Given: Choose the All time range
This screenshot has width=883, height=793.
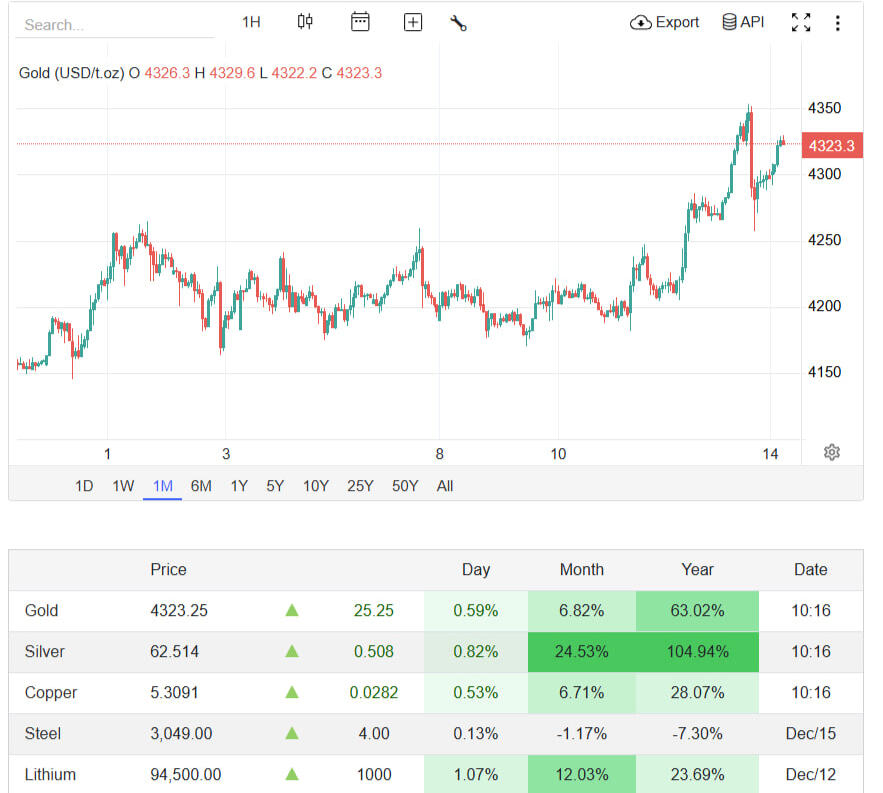Looking at the screenshot, I should click(x=445, y=486).
